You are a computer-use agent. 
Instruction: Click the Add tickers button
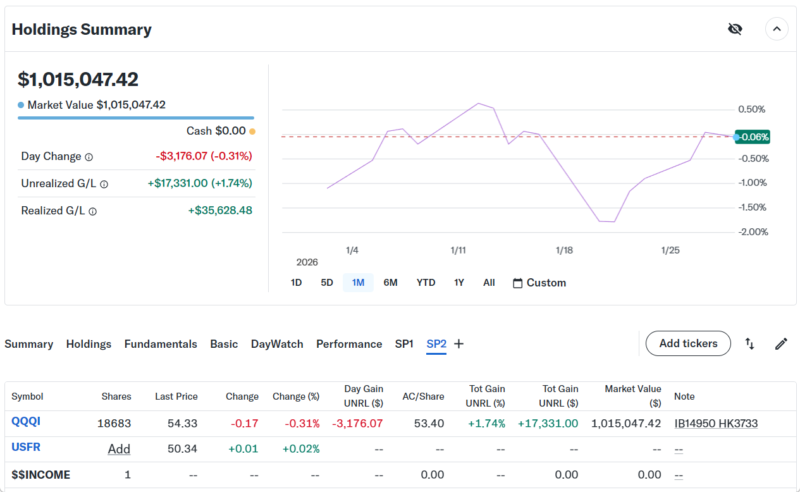pyautogui.click(x=688, y=344)
